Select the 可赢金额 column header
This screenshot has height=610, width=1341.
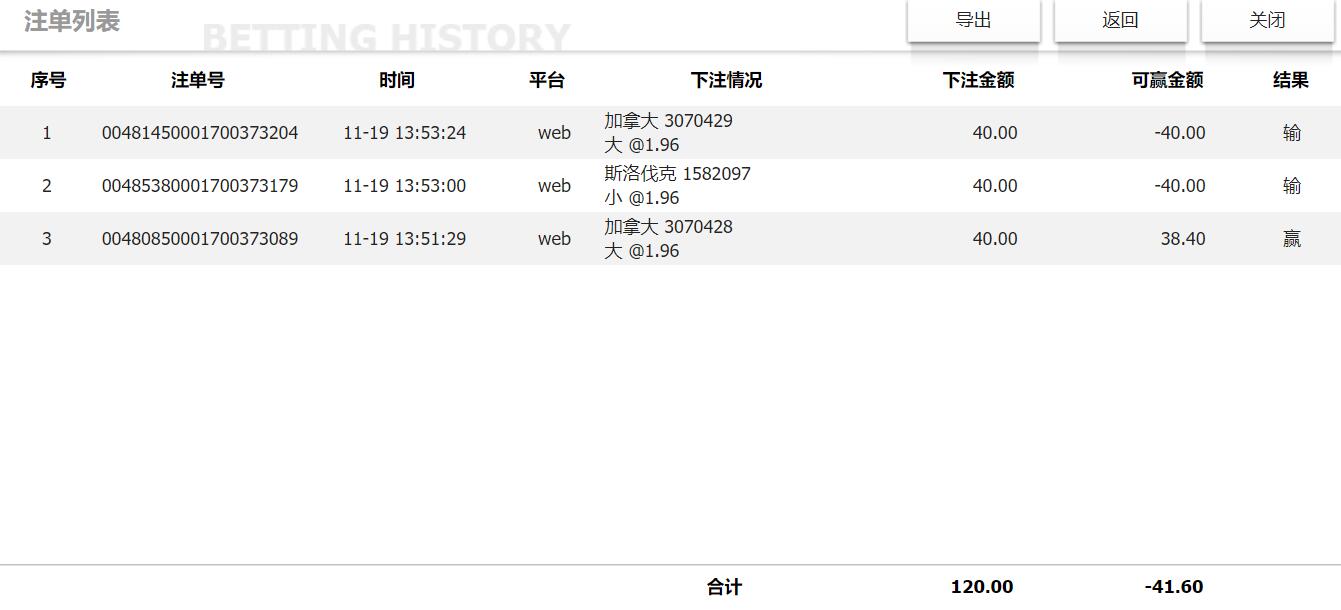[1167, 80]
